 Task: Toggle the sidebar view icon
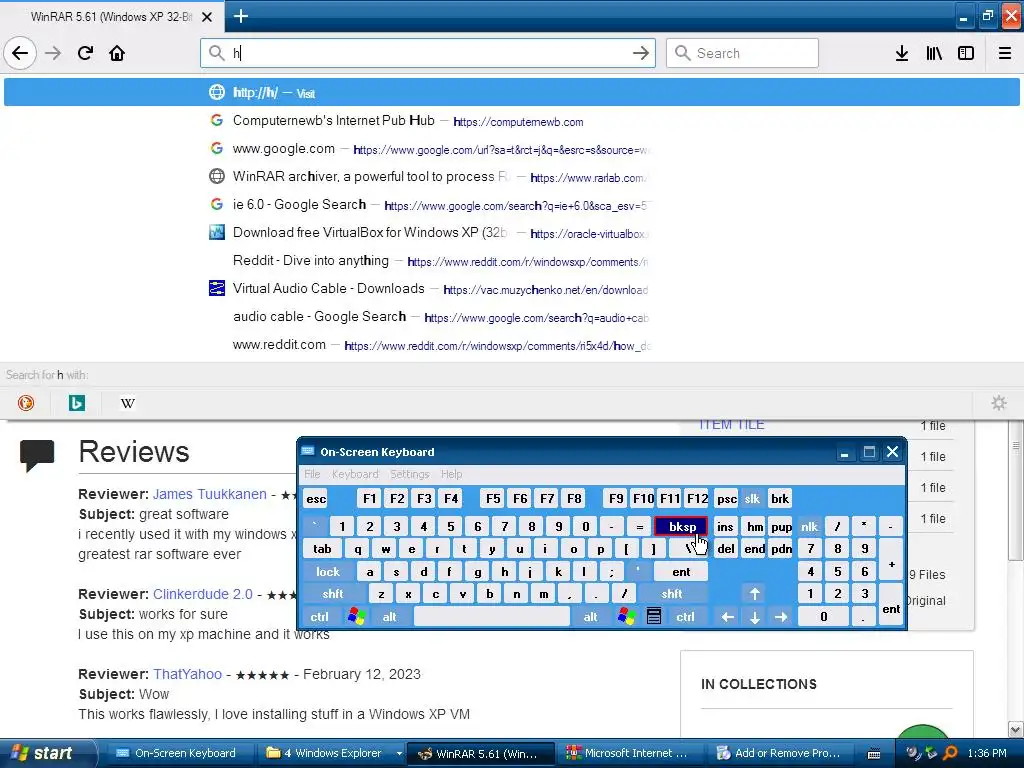(x=966, y=53)
